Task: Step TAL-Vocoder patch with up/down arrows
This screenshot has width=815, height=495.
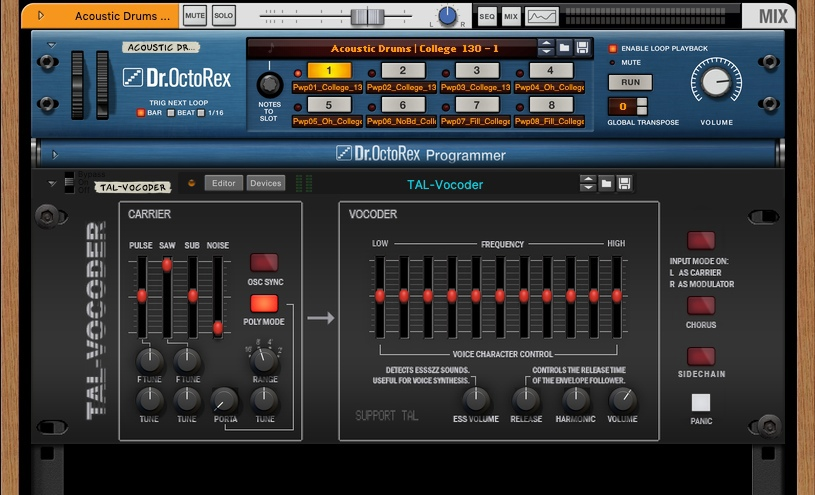Action: coord(587,183)
